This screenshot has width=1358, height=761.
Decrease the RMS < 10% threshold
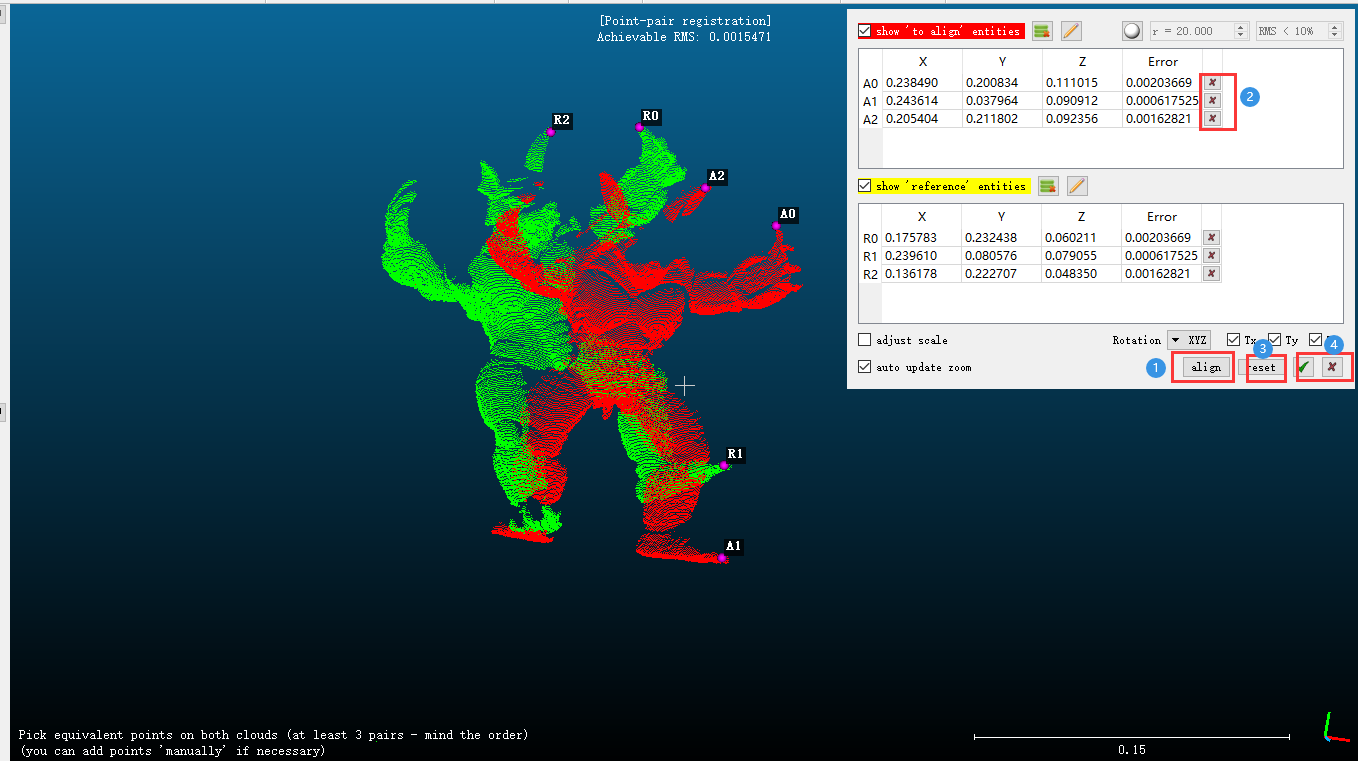tap(1335, 36)
